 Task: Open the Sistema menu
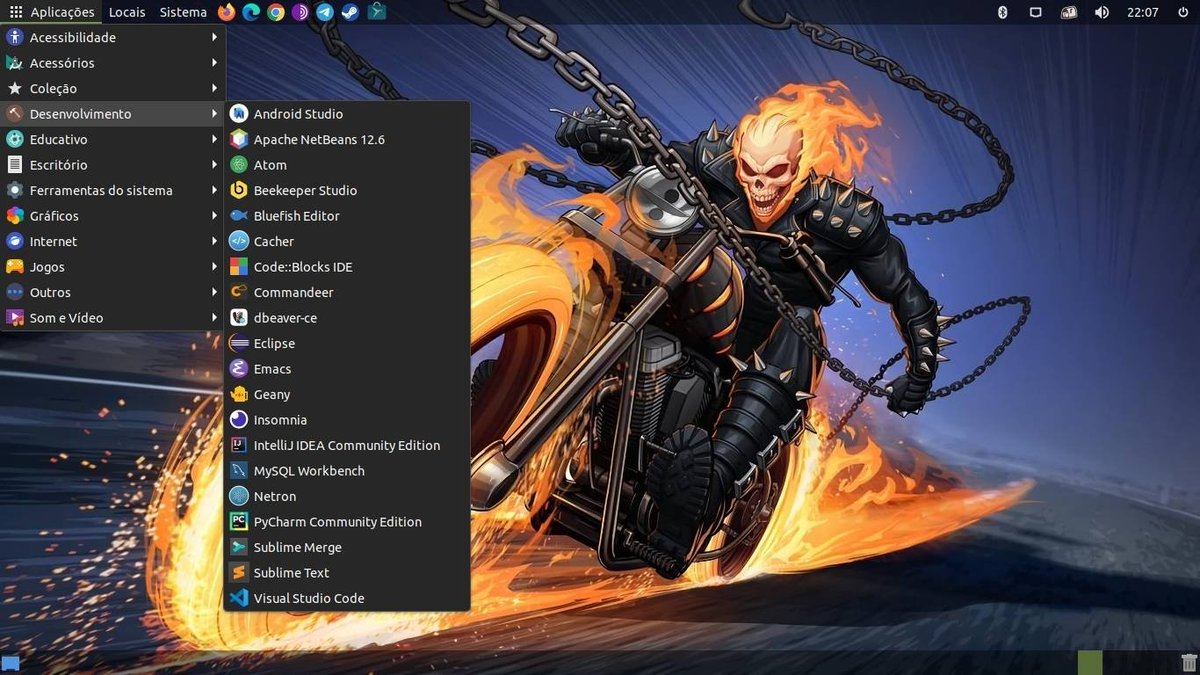(183, 12)
